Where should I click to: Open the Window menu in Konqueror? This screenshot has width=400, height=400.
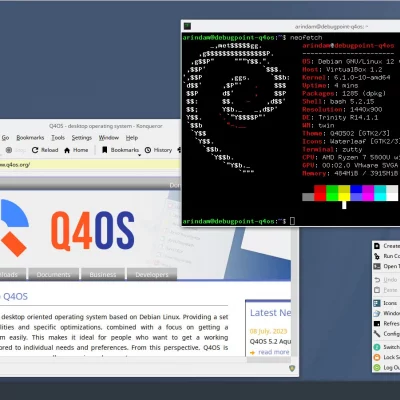(109, 138)
